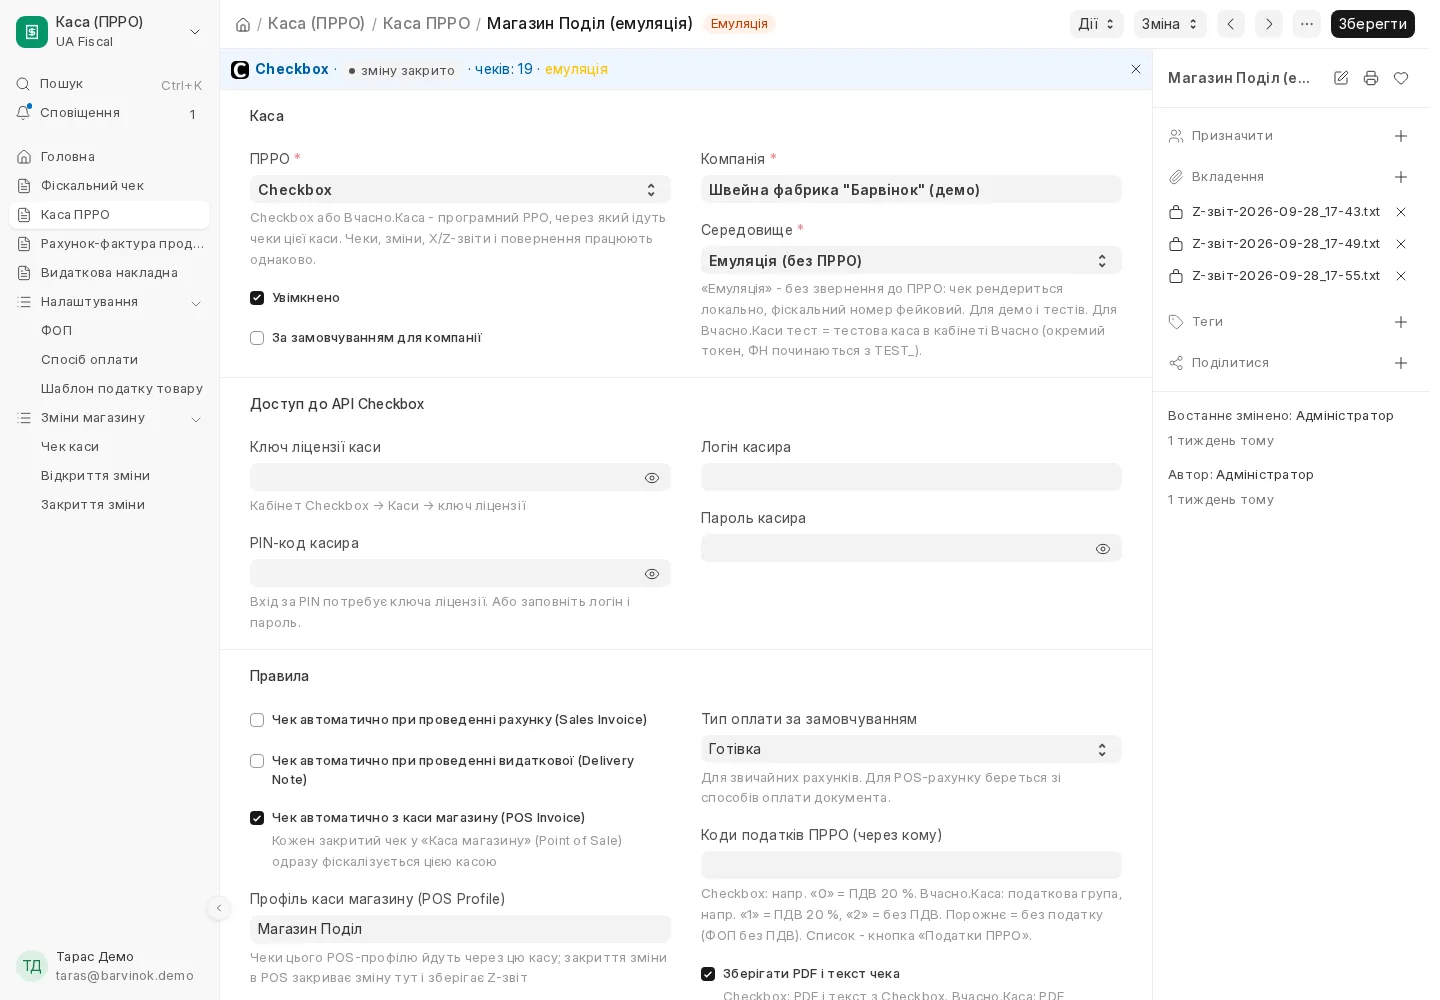This screenshot has height=1000, width=1440.
Task: Open Закриття зміни in sidebar
Action: 109,505
